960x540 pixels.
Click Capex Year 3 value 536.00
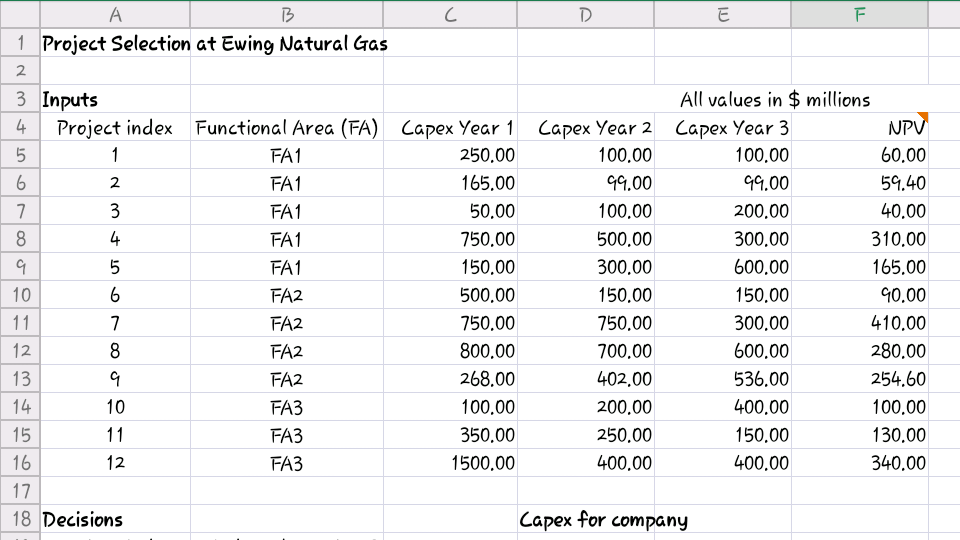(x=722, y=379)
